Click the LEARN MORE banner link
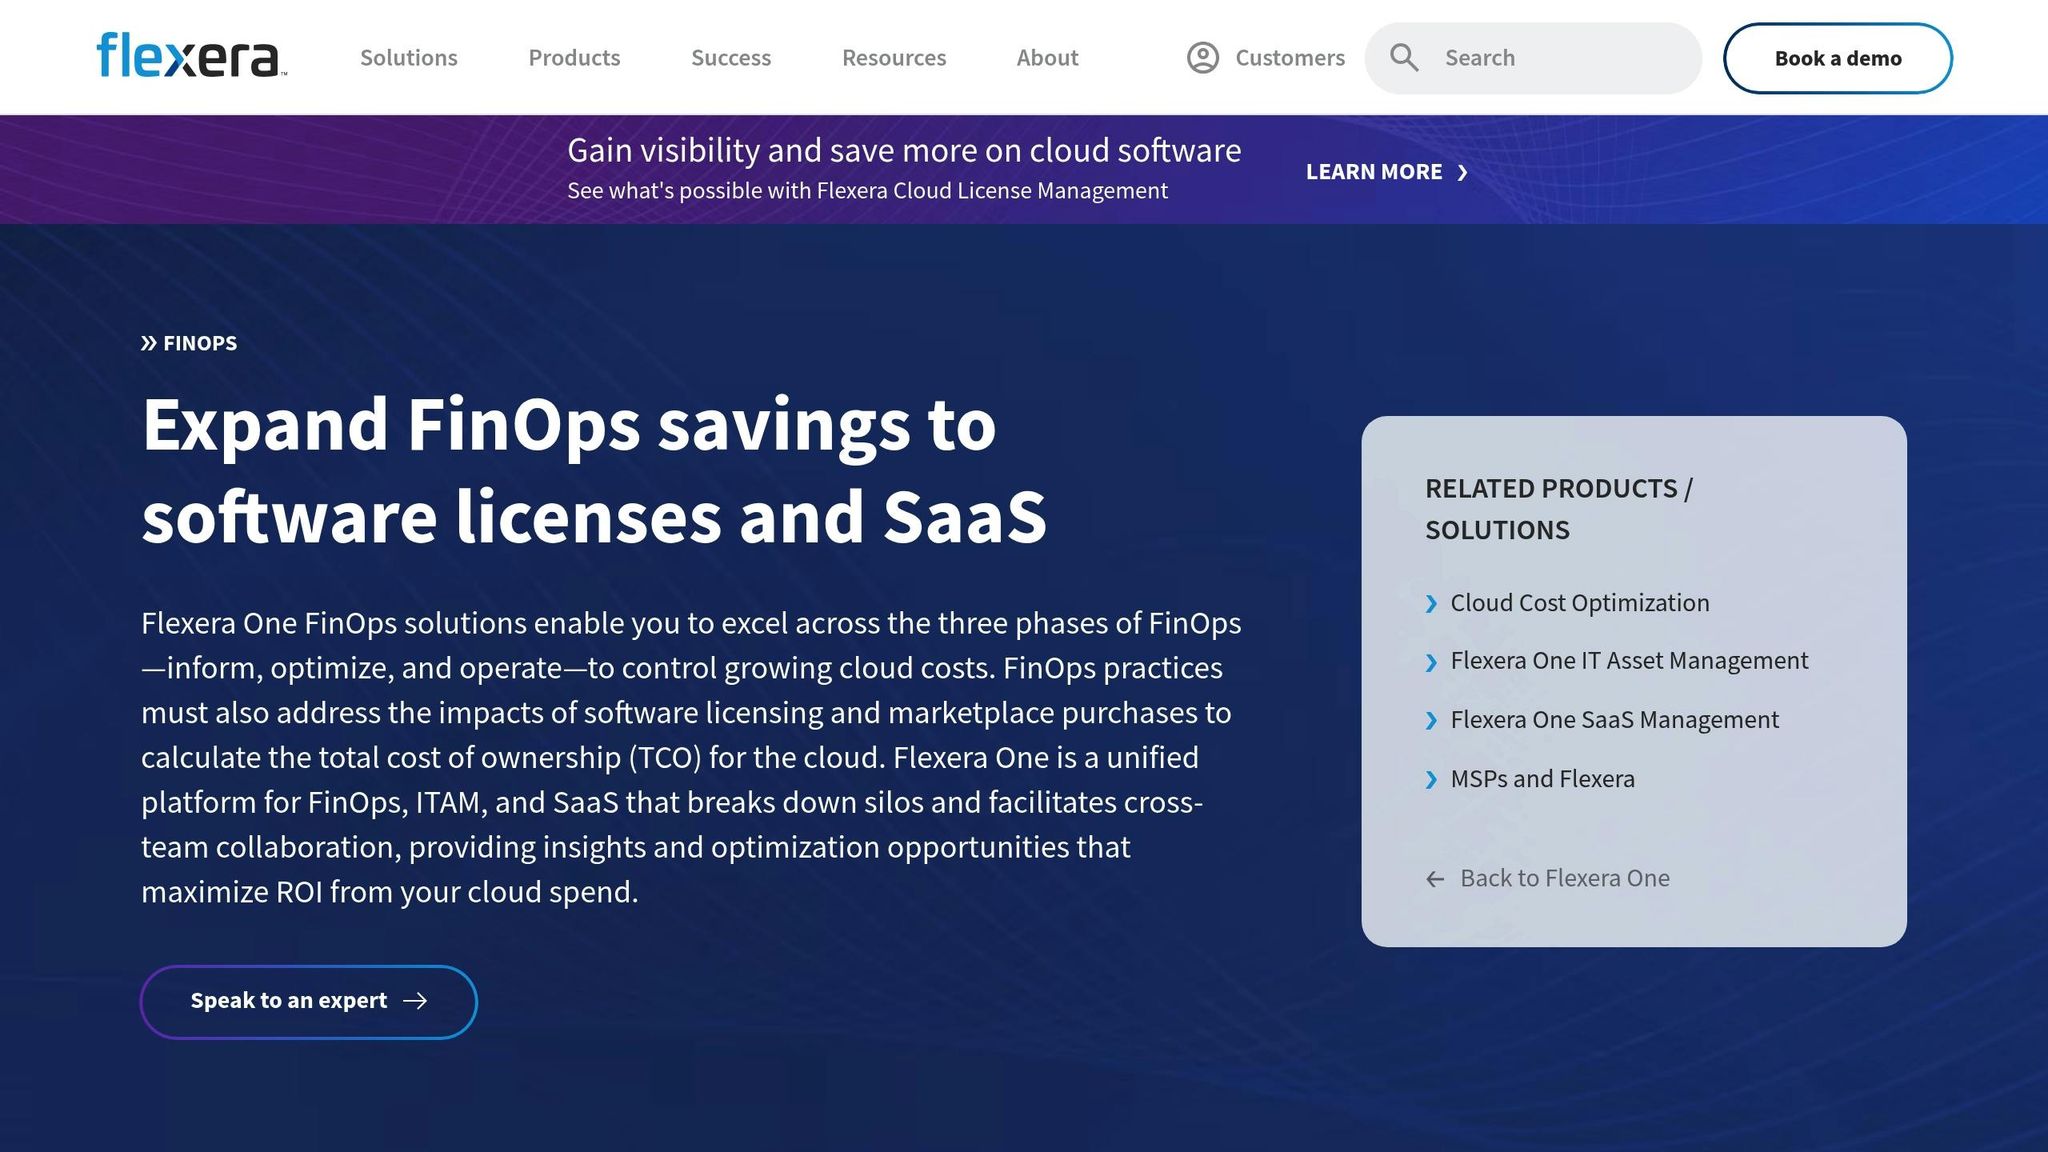Viewport: 2048px width, 1152px height. (1387, 172)
